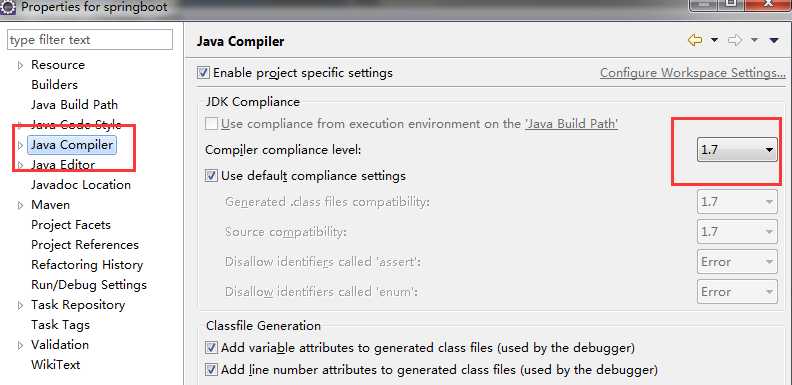
Task: Click the type filter text field
Action: point(90,40)
